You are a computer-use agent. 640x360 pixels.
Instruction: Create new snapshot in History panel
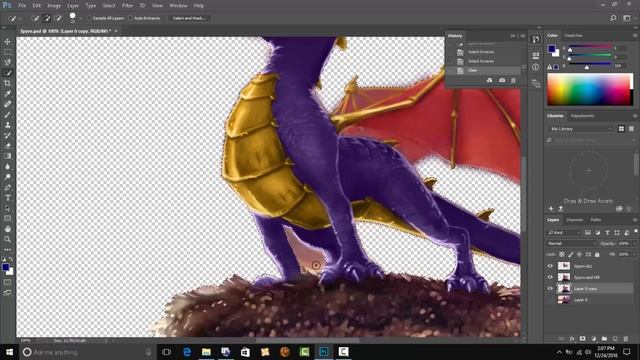pos(502,80)
